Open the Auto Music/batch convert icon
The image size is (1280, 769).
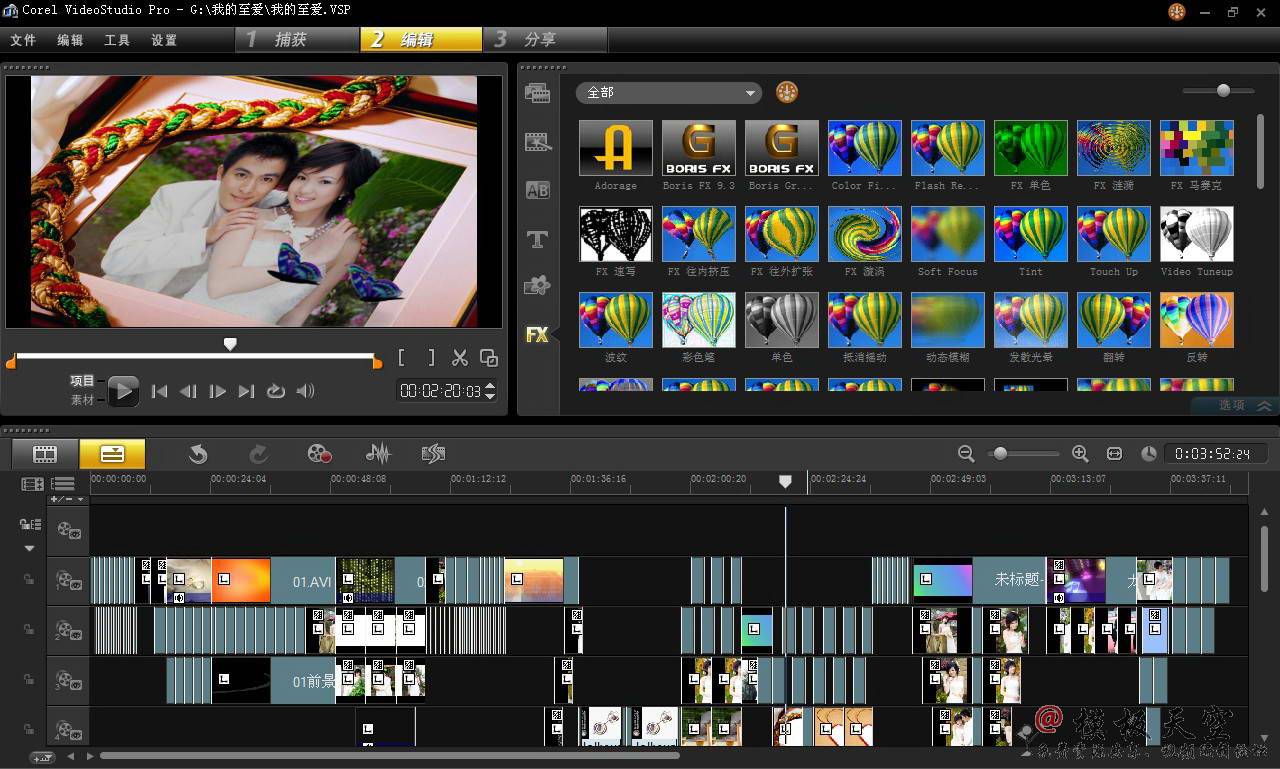433,454
